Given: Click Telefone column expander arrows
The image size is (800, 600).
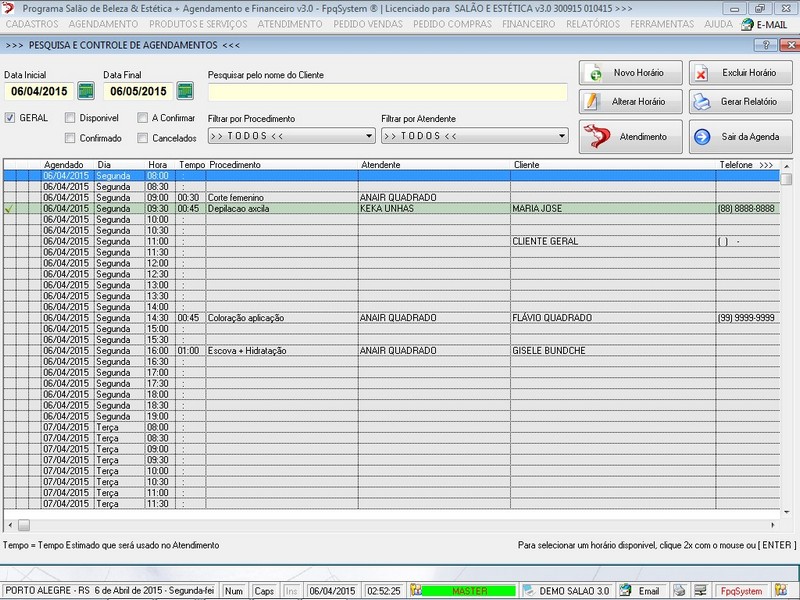Looking at the screenshot, I should click(766, 164).
